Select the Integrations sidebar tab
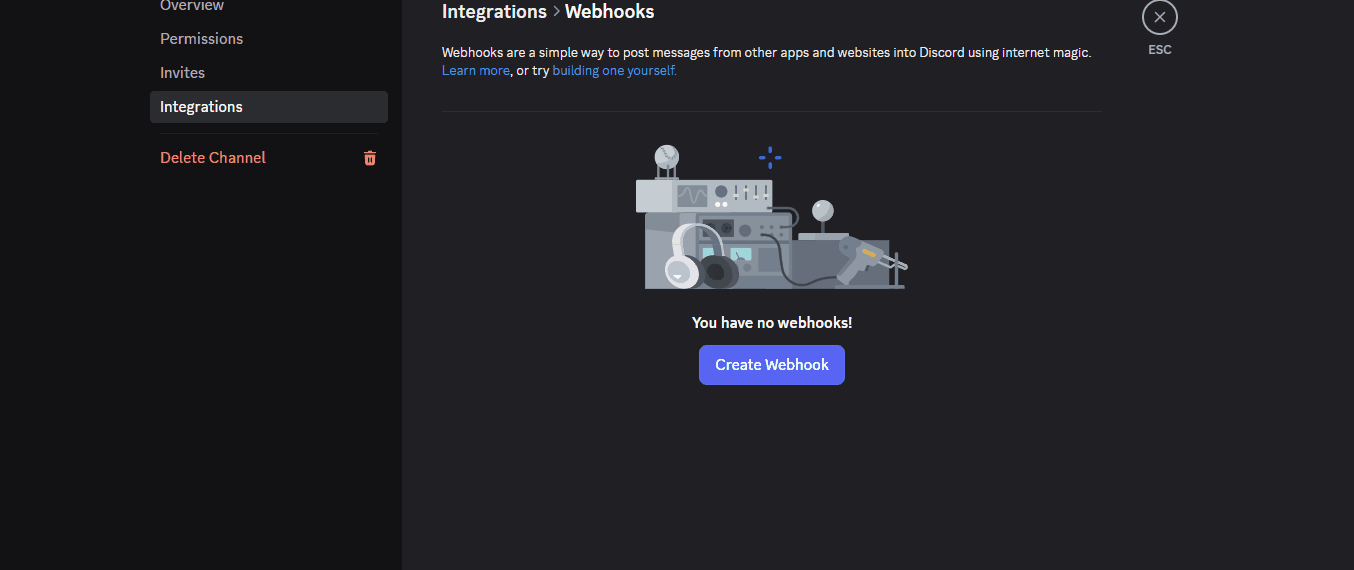This screenshot has height=570, width=1354. [269, 107]
